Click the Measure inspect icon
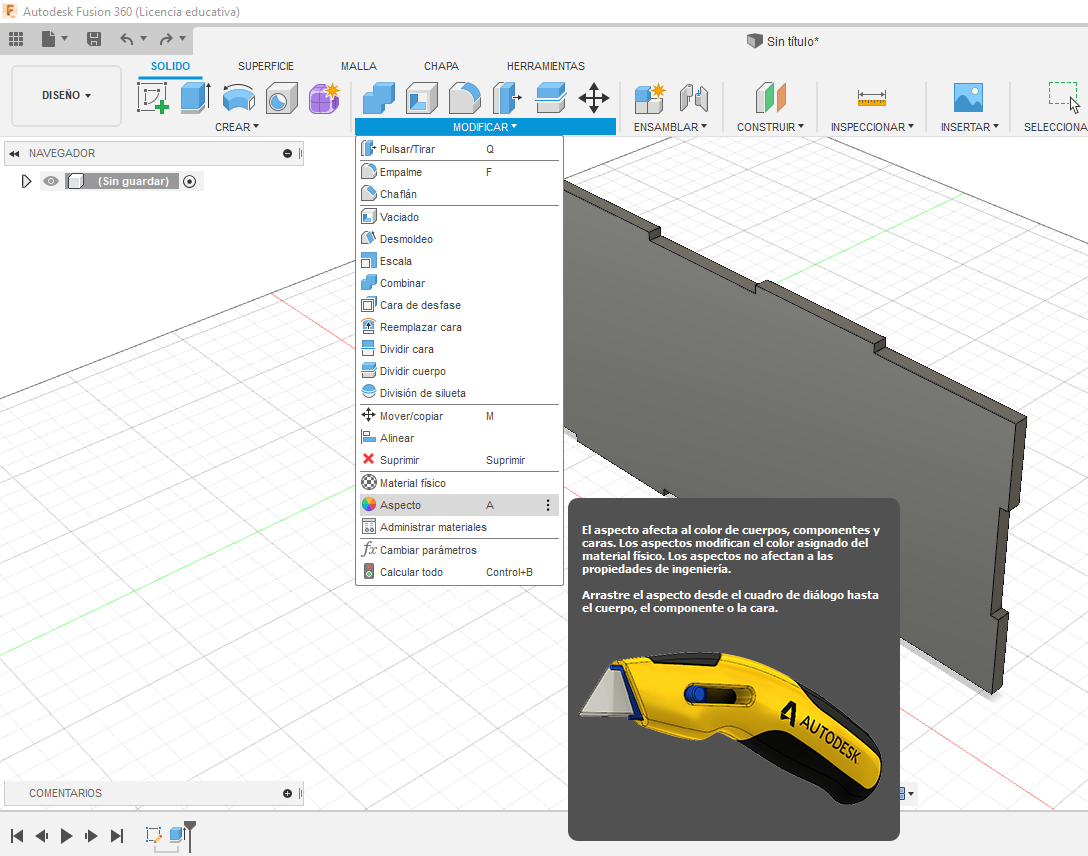 (872, 97)
